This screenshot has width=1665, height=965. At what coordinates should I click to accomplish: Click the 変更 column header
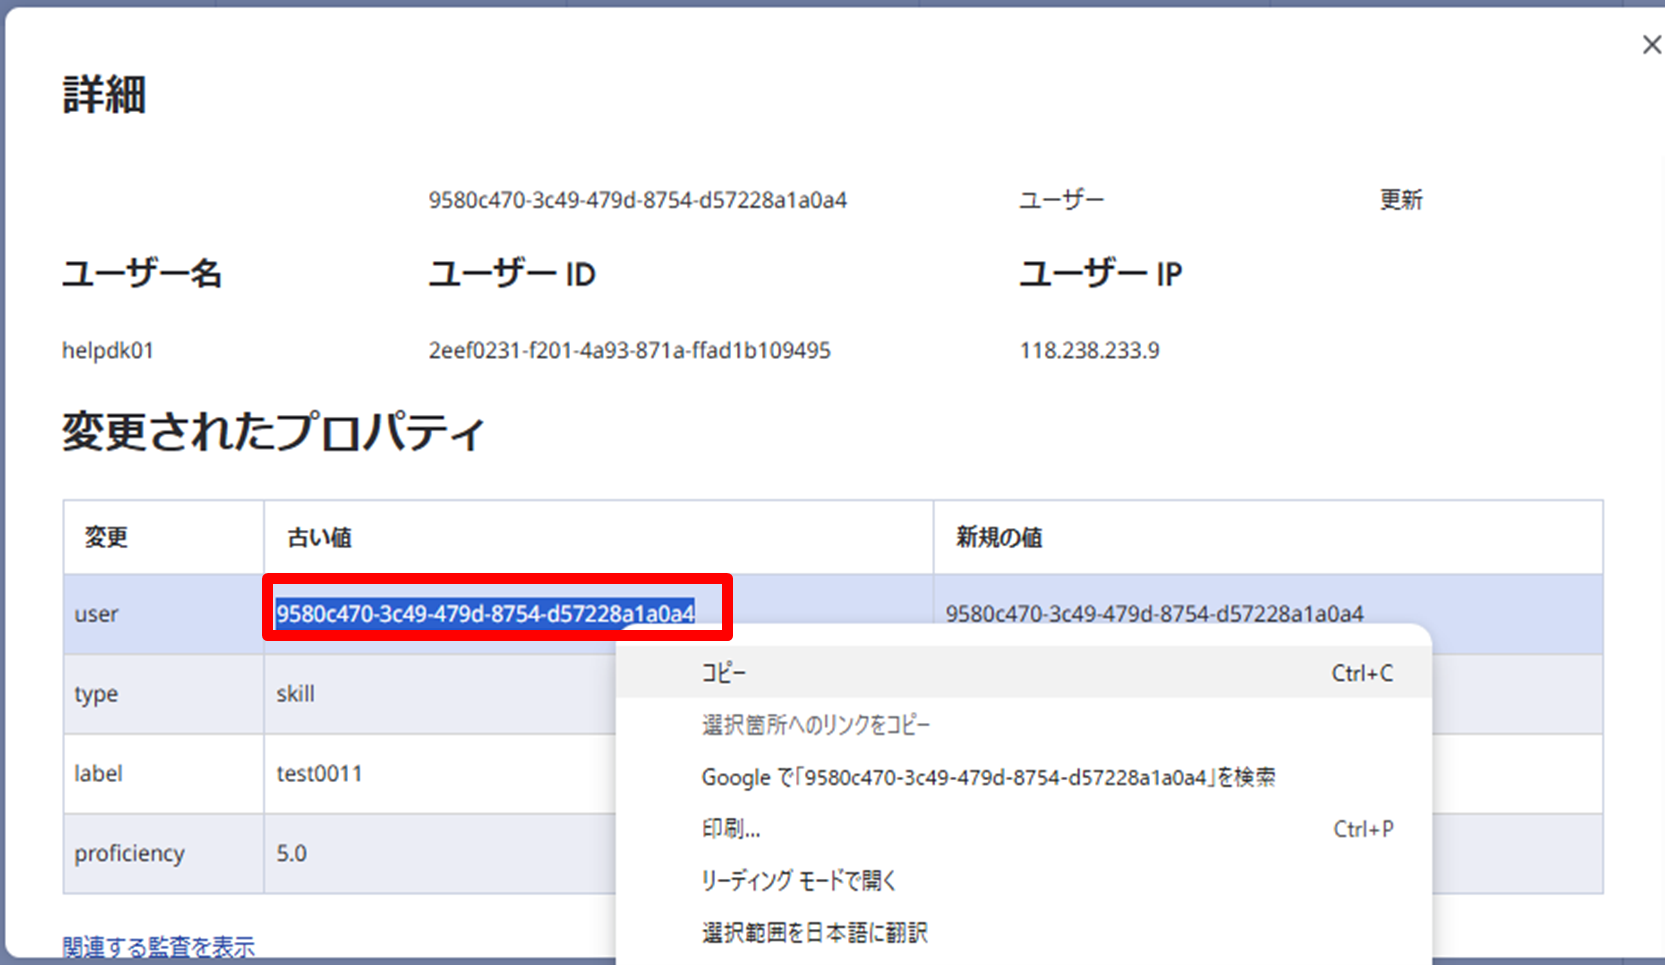coord(106,538)
